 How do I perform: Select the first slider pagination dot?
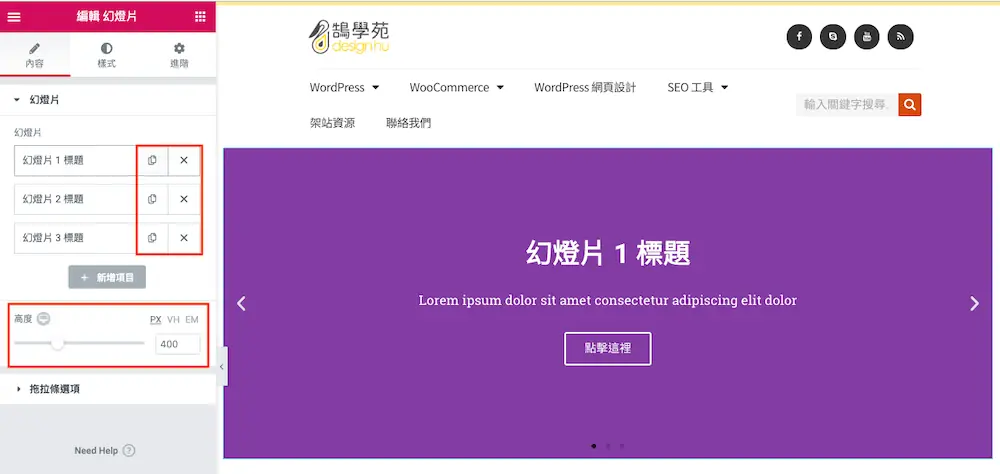point(594,446)
